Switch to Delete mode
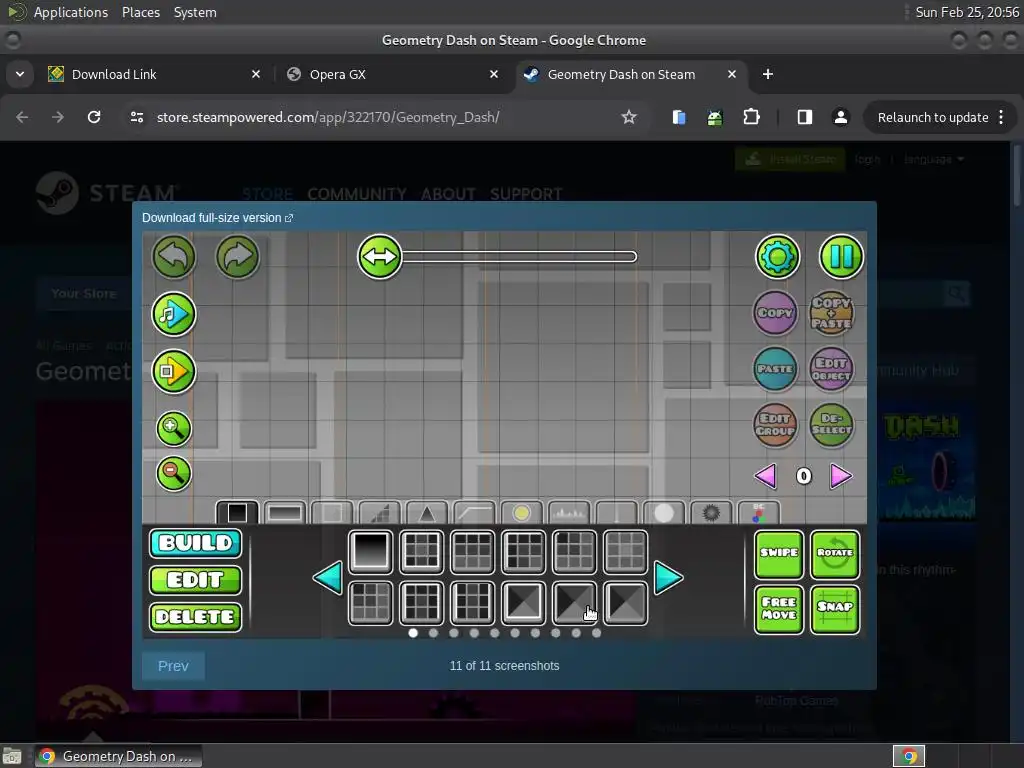The image size is (1024, 768). point(195,617)
